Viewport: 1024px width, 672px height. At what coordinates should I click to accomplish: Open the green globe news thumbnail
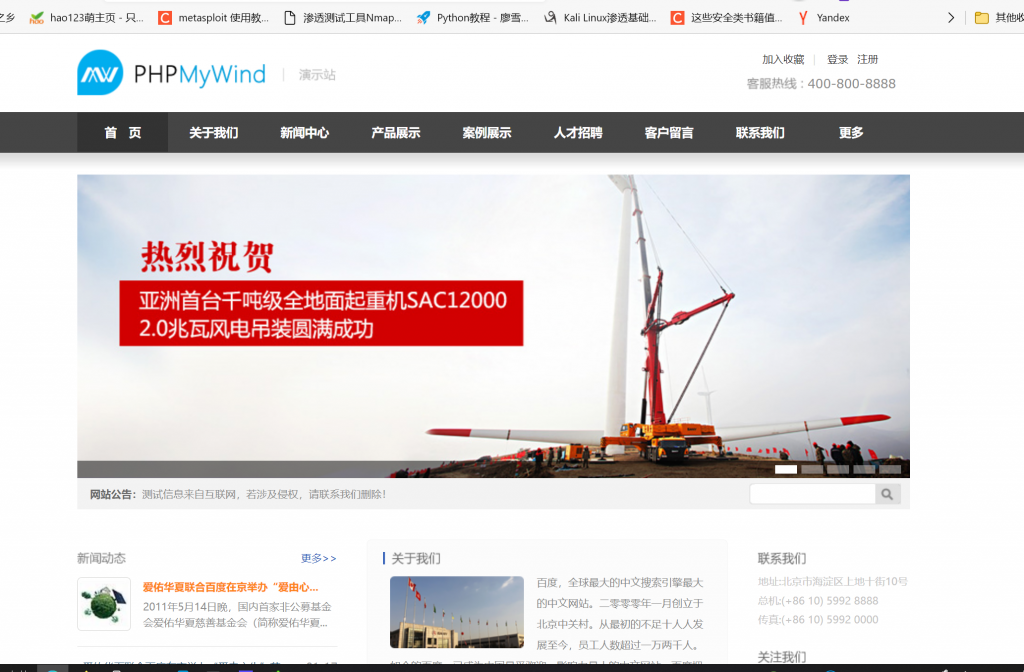coord(104,604)
